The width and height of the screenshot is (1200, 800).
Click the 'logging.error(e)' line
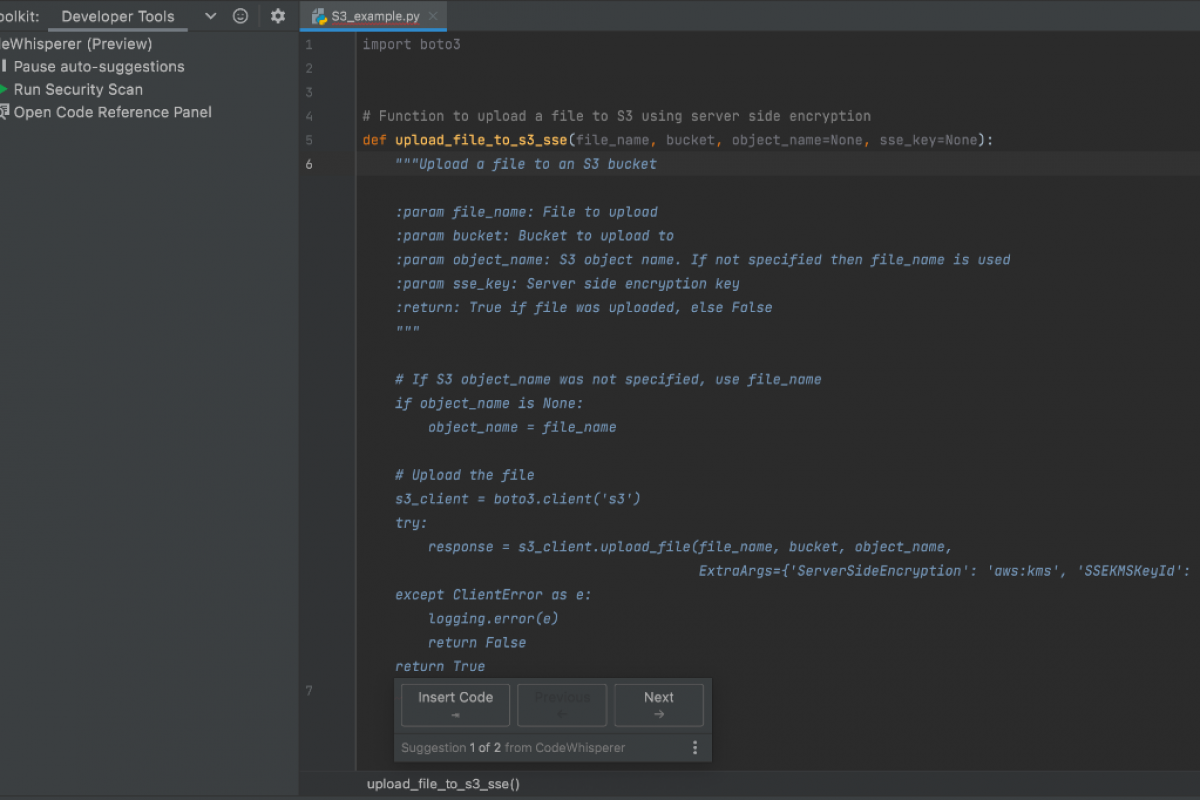click(x=493, y=619)
